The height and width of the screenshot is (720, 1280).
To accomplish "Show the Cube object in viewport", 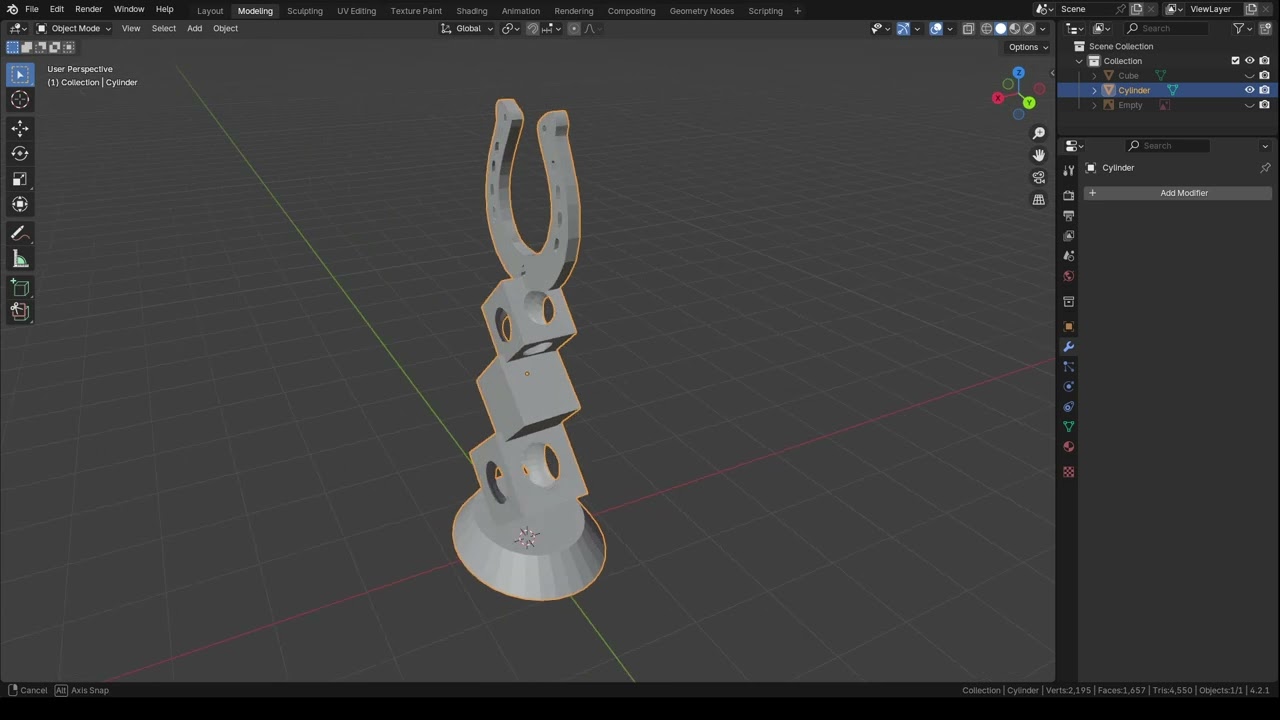I will pos(1249,76).
